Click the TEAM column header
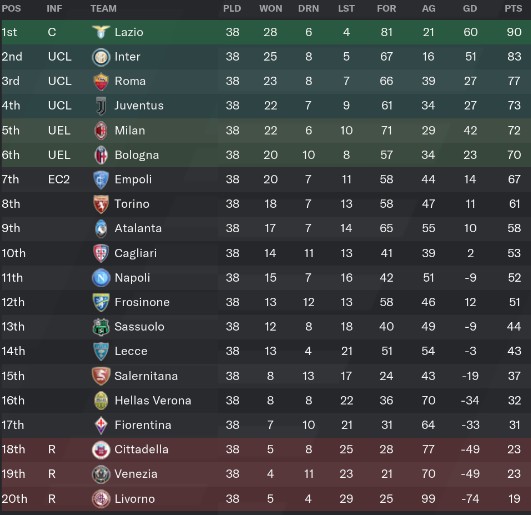The image size is (531, 515). pos(103,9)
